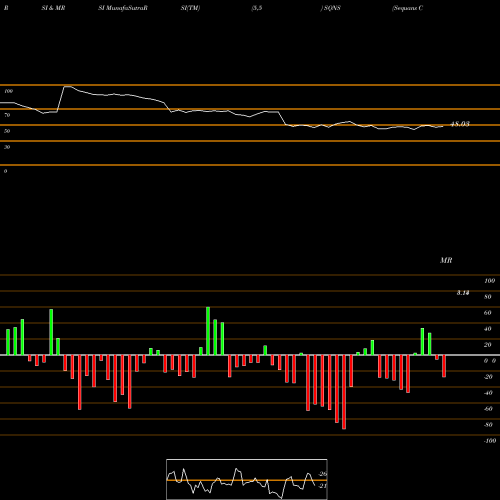Select the 'SI(TM)' header text

(190, 8)
